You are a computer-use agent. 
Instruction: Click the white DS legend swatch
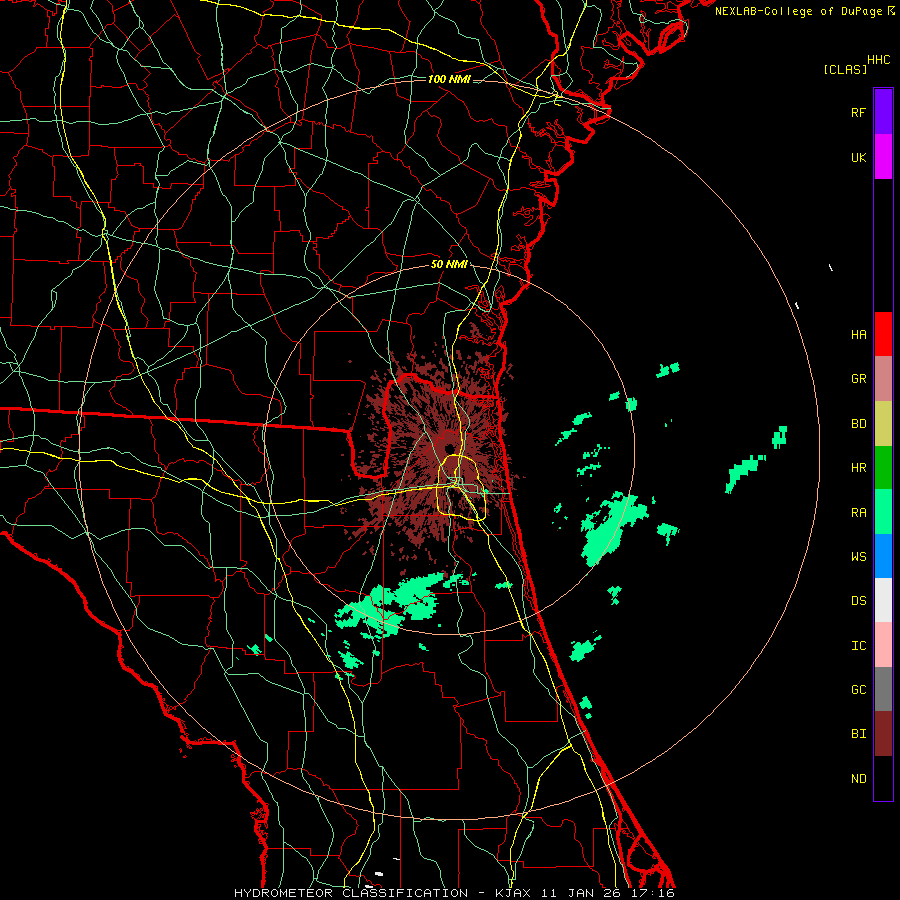point(883,600)
